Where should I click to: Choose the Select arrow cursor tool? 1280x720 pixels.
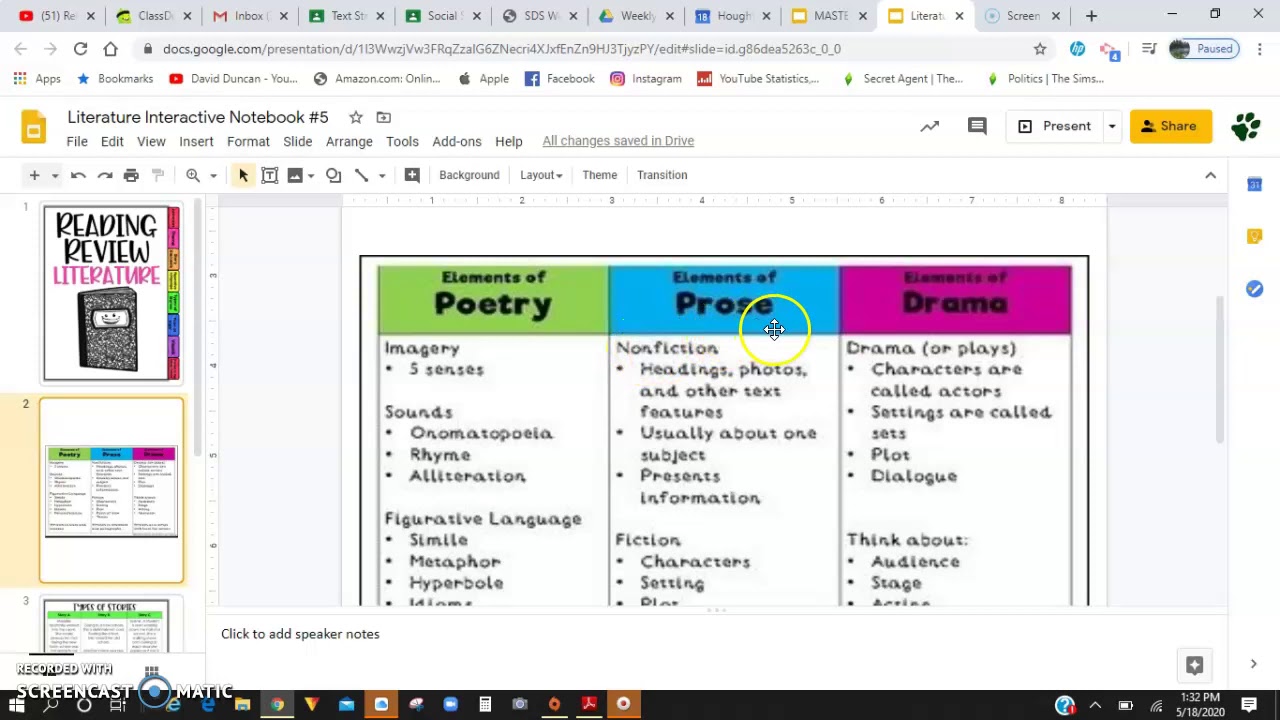pos(243,175)
